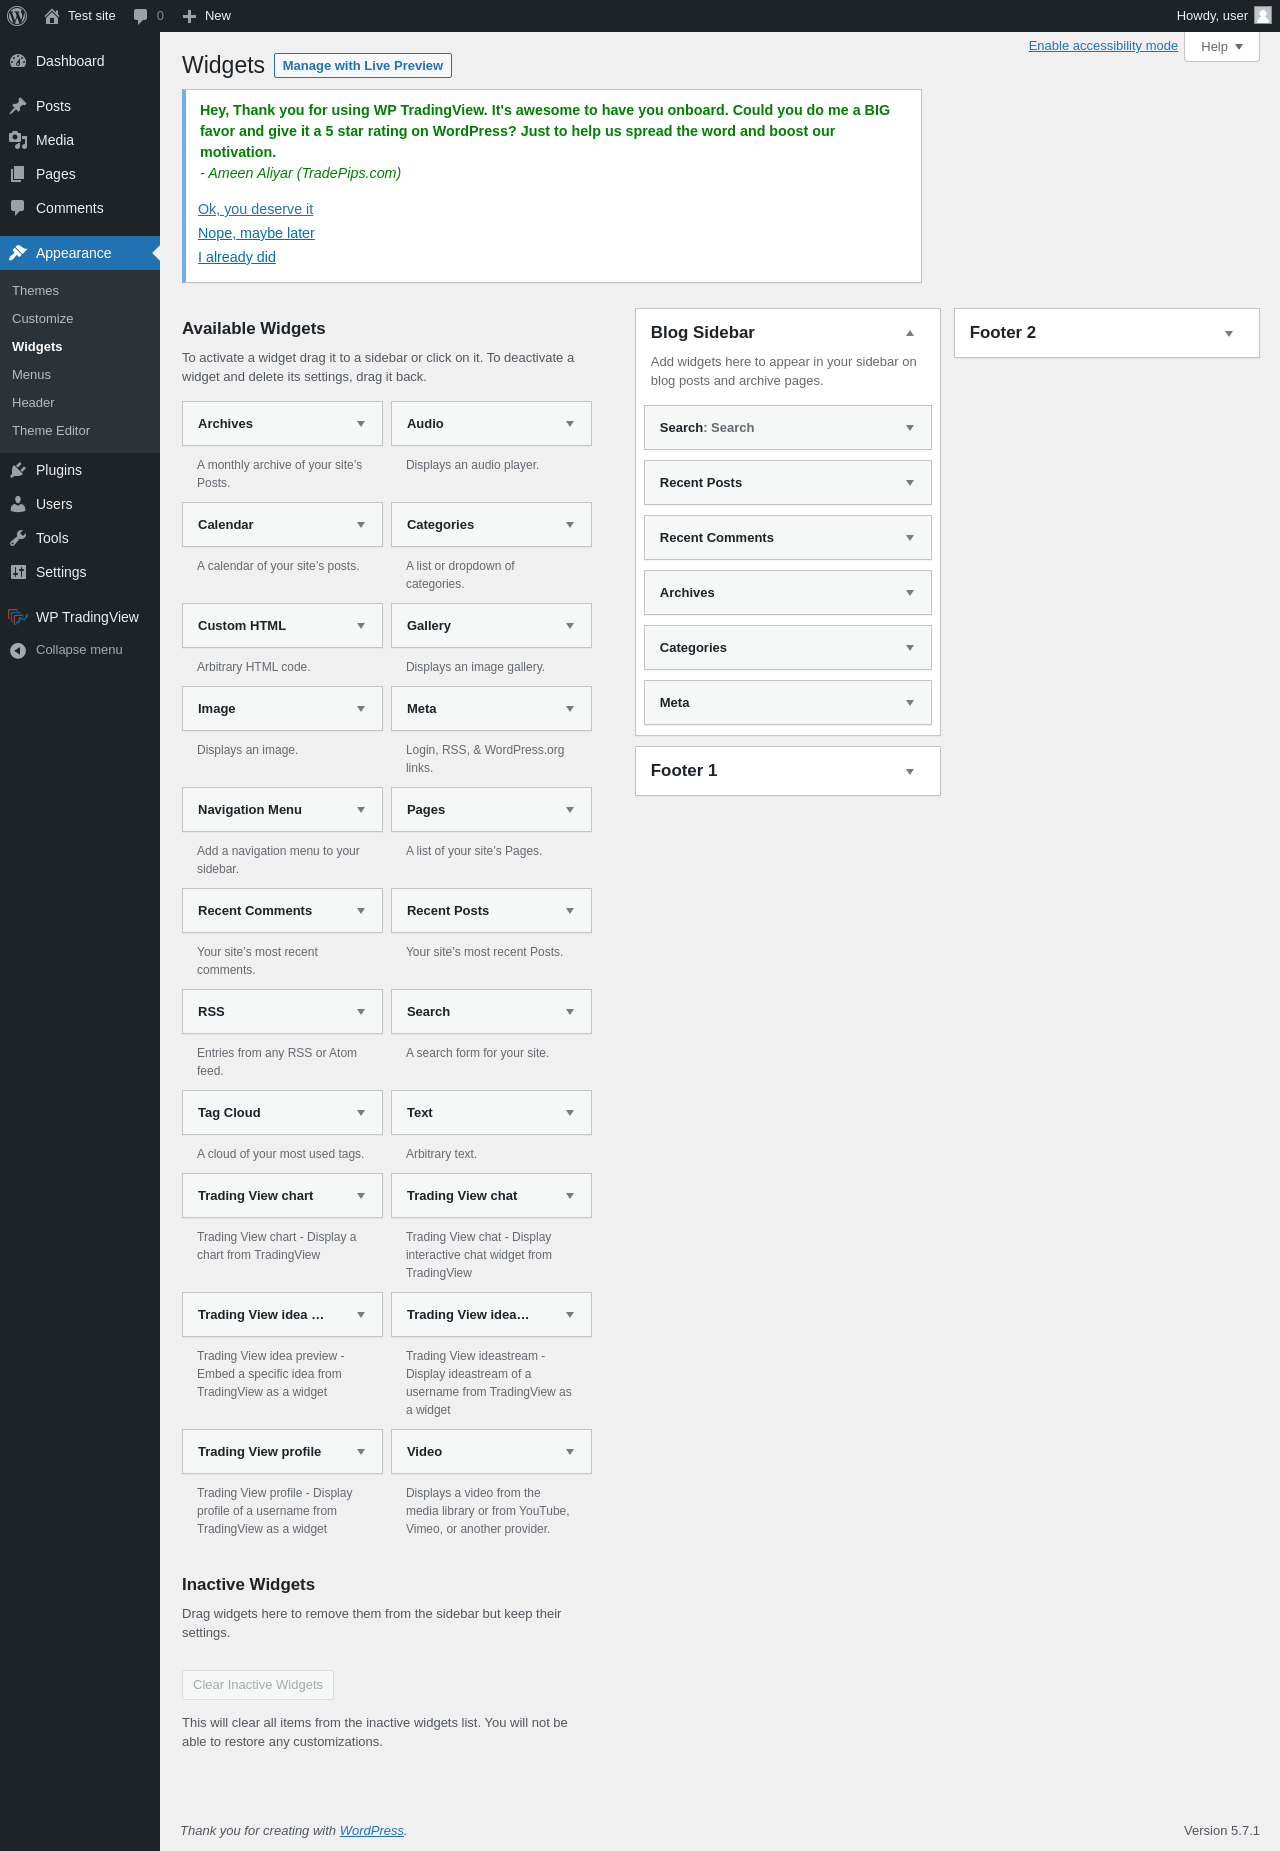Go to the Menus submenu item
The height and width of the screenshot is (1851, 1280).
31,375
